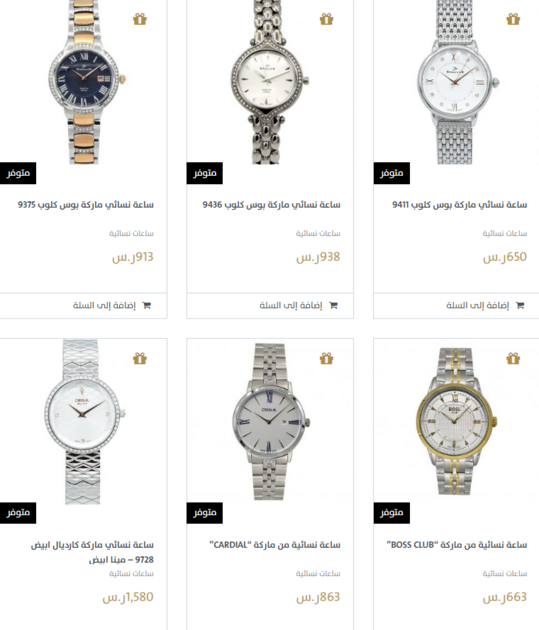
Task: Open the category link under watch 9411
Action: 505,233
